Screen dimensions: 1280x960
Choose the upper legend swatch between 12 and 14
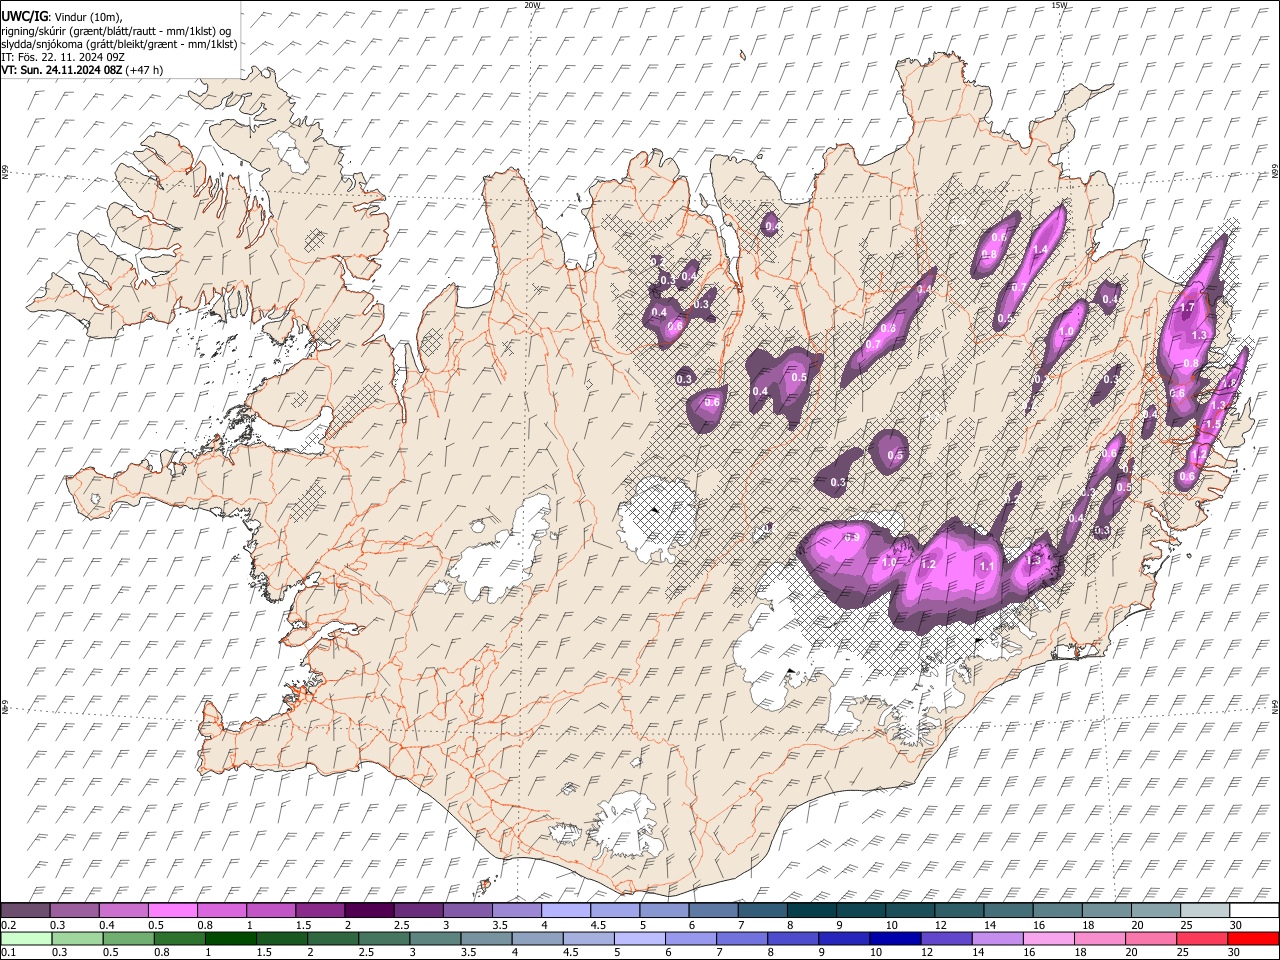pos(959,911)
